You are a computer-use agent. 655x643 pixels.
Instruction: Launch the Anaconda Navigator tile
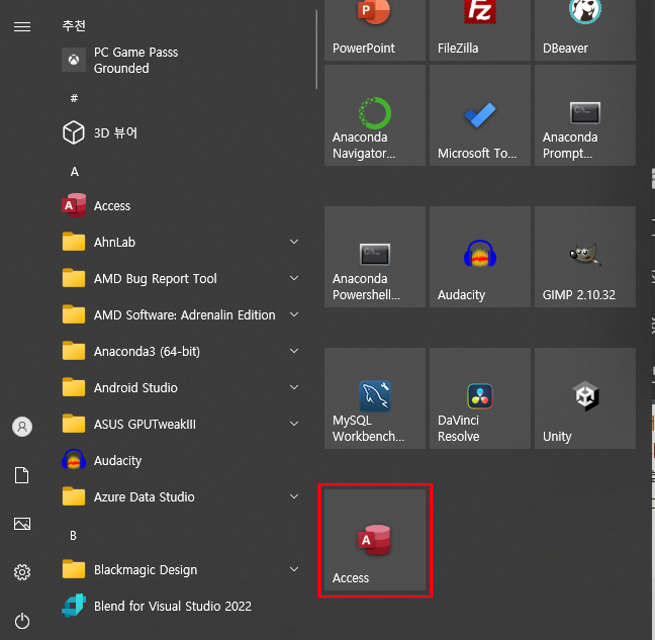pyautogui.click(x=375, y=115)
